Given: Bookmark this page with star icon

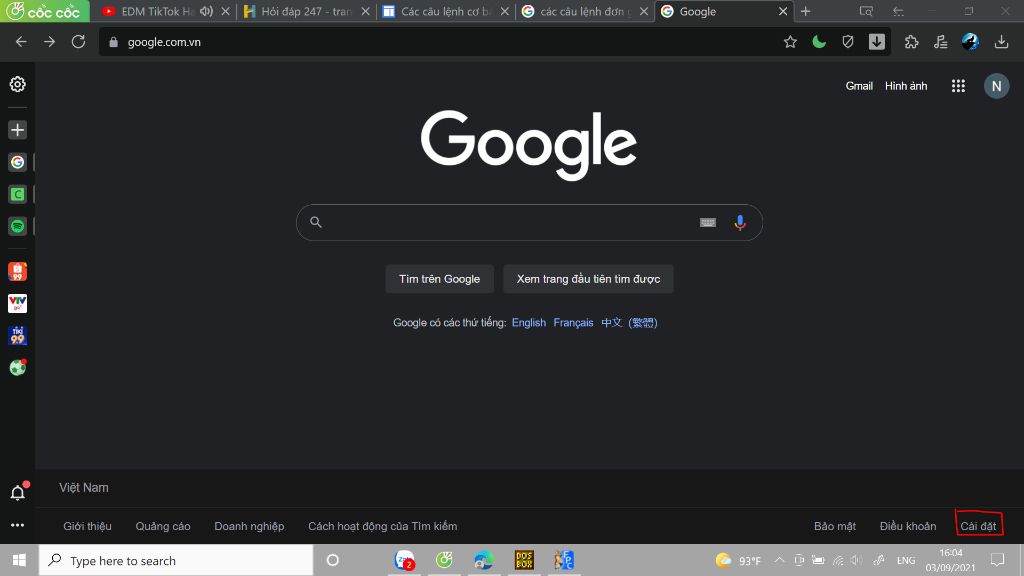Looking at the screenshot, I should (x=790, y=42).
